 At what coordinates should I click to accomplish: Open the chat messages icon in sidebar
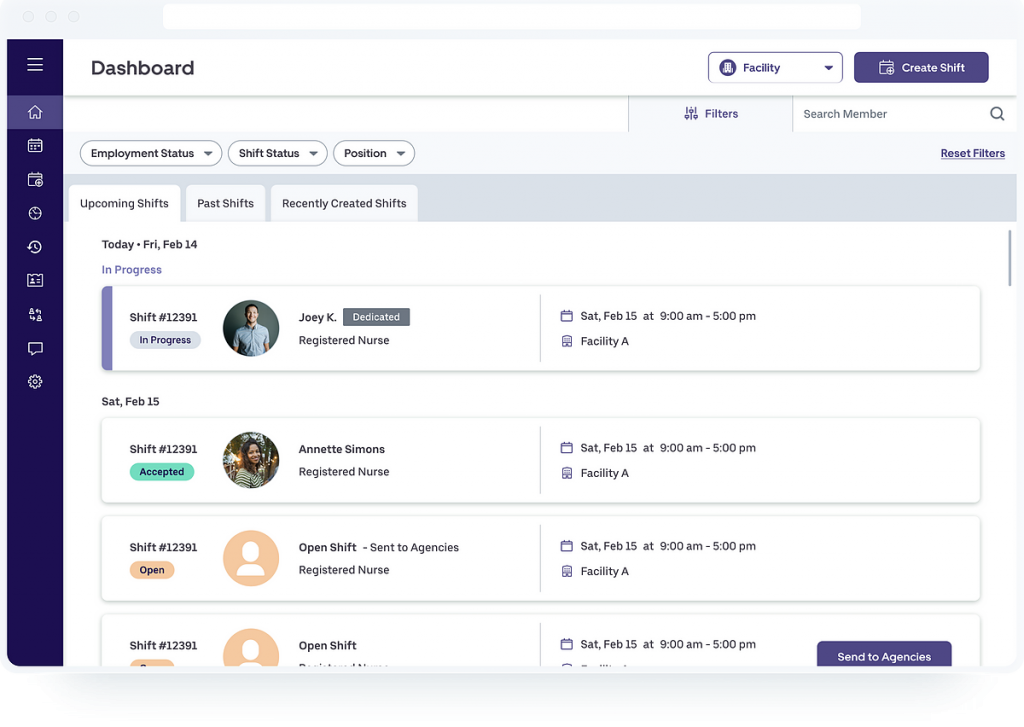35,348
